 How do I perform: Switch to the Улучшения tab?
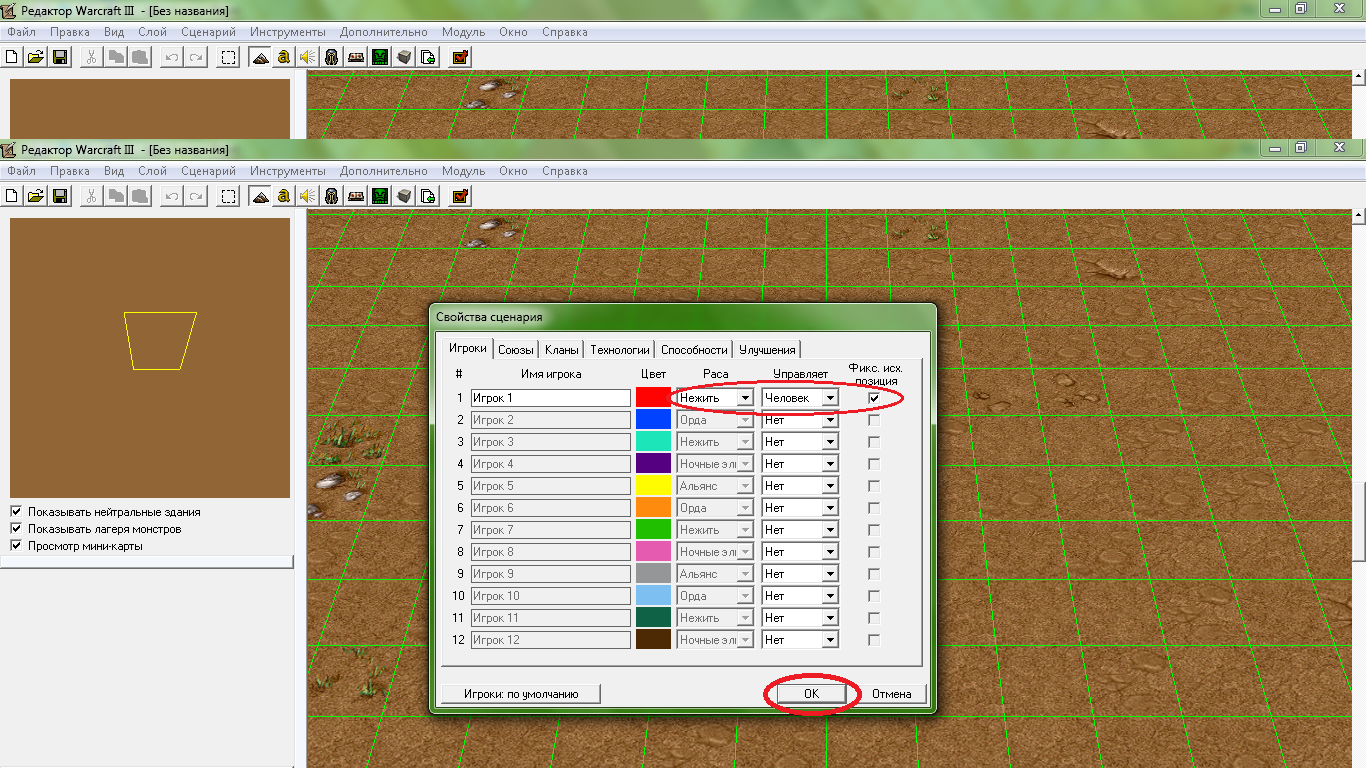tap(767, 350)
